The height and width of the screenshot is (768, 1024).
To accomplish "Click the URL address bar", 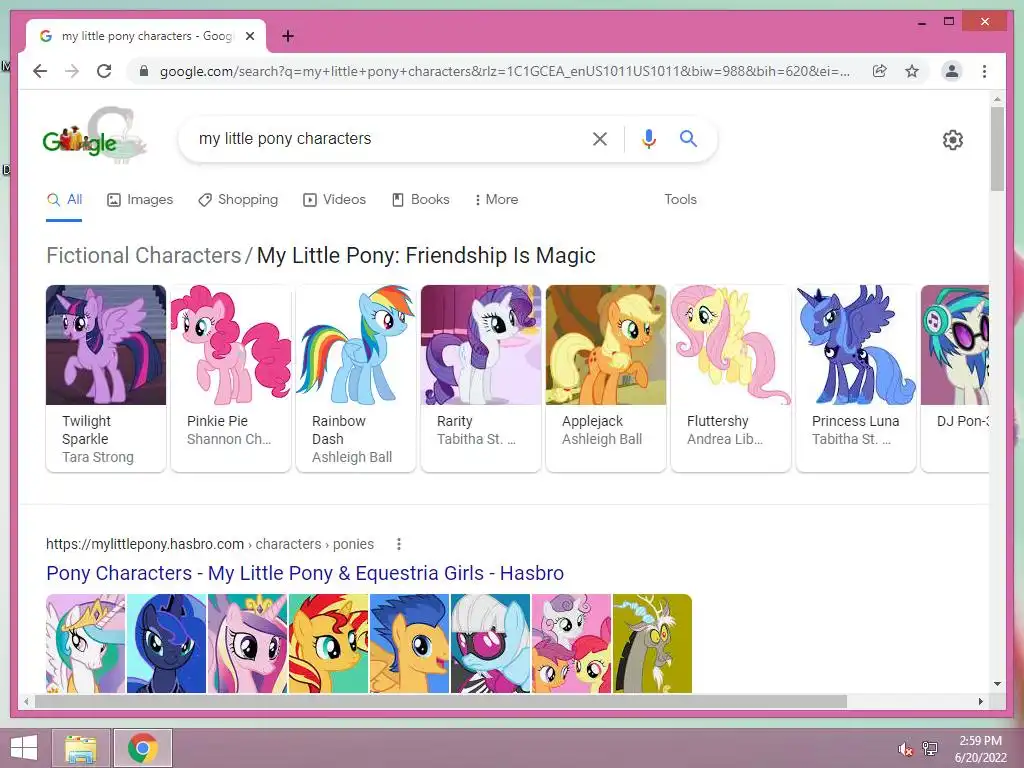I will (x=505, y=71).
